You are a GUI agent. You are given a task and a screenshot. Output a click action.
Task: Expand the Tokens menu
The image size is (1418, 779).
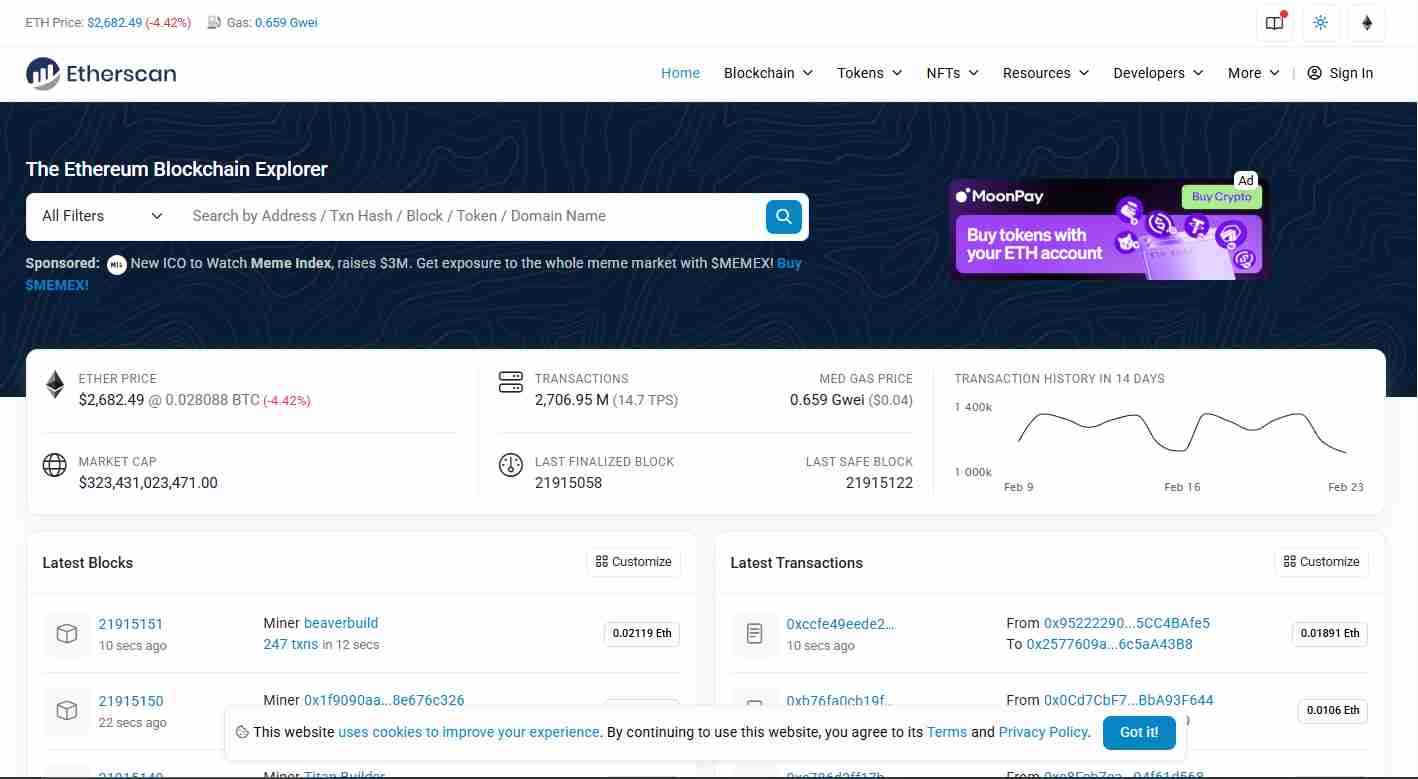tap(869, 73)
